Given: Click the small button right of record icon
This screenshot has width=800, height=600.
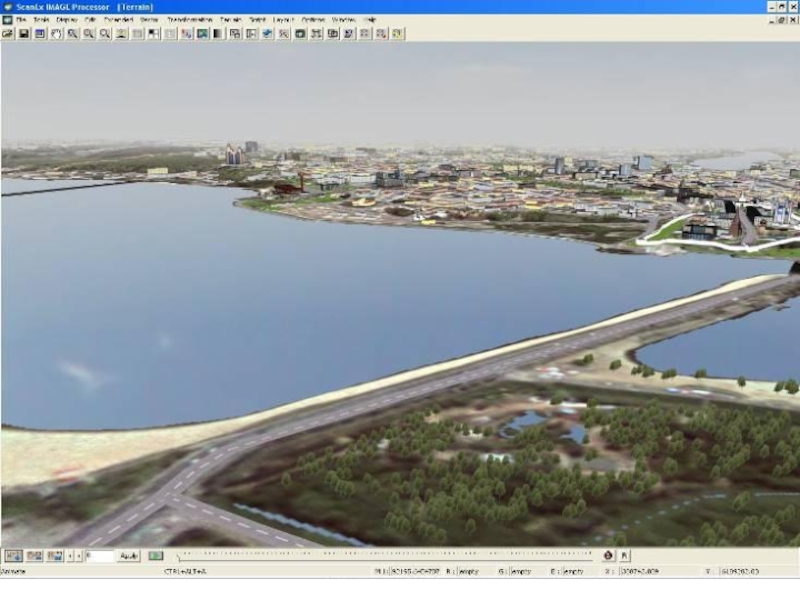Looking at the screenshot, I should coord(625,555).
